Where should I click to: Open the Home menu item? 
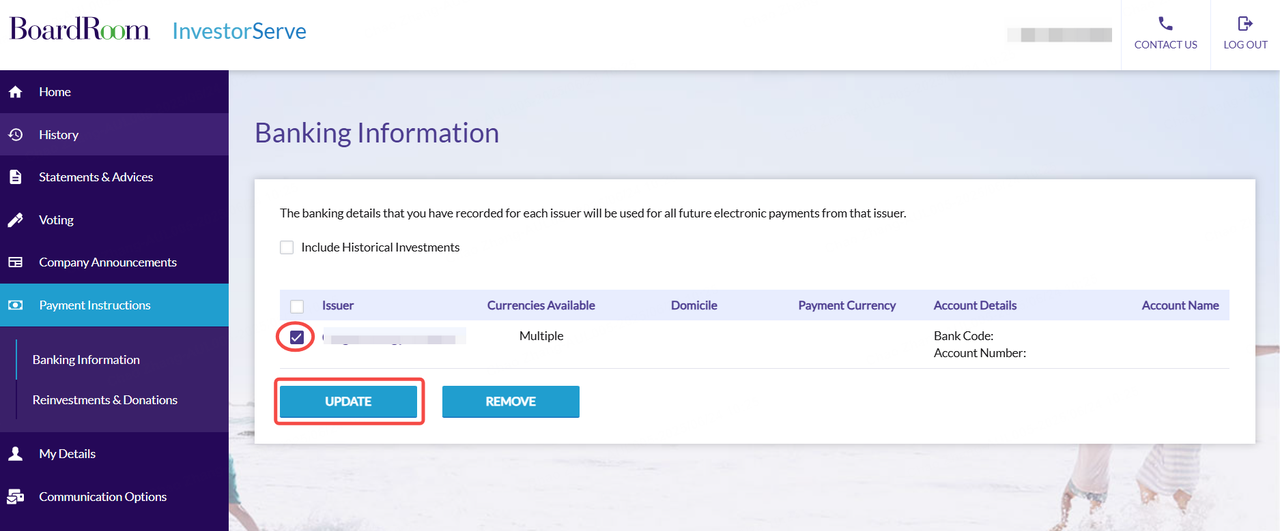(114, 92)
